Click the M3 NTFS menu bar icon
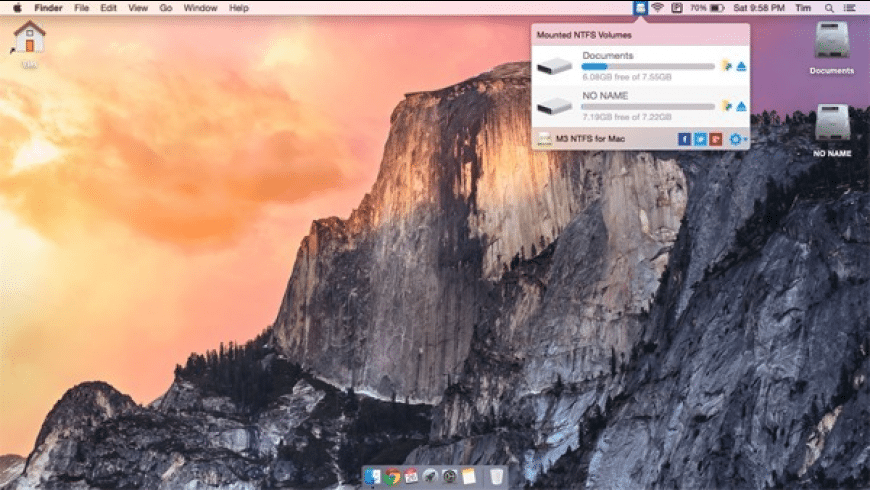Viewport: 870px width, 490px height. click(x=640, y=8)
